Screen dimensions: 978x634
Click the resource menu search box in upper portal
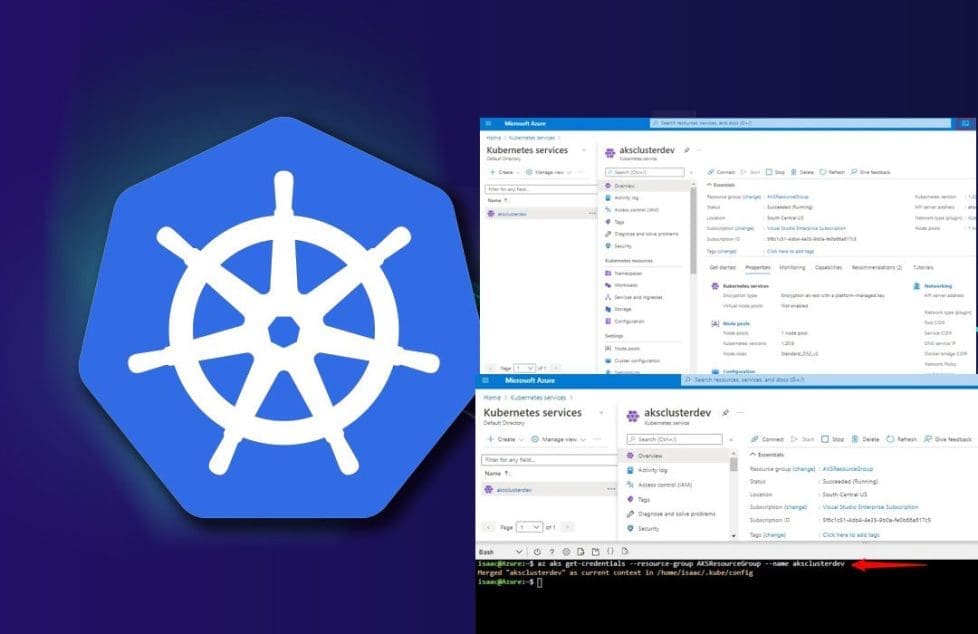[644, 172]
